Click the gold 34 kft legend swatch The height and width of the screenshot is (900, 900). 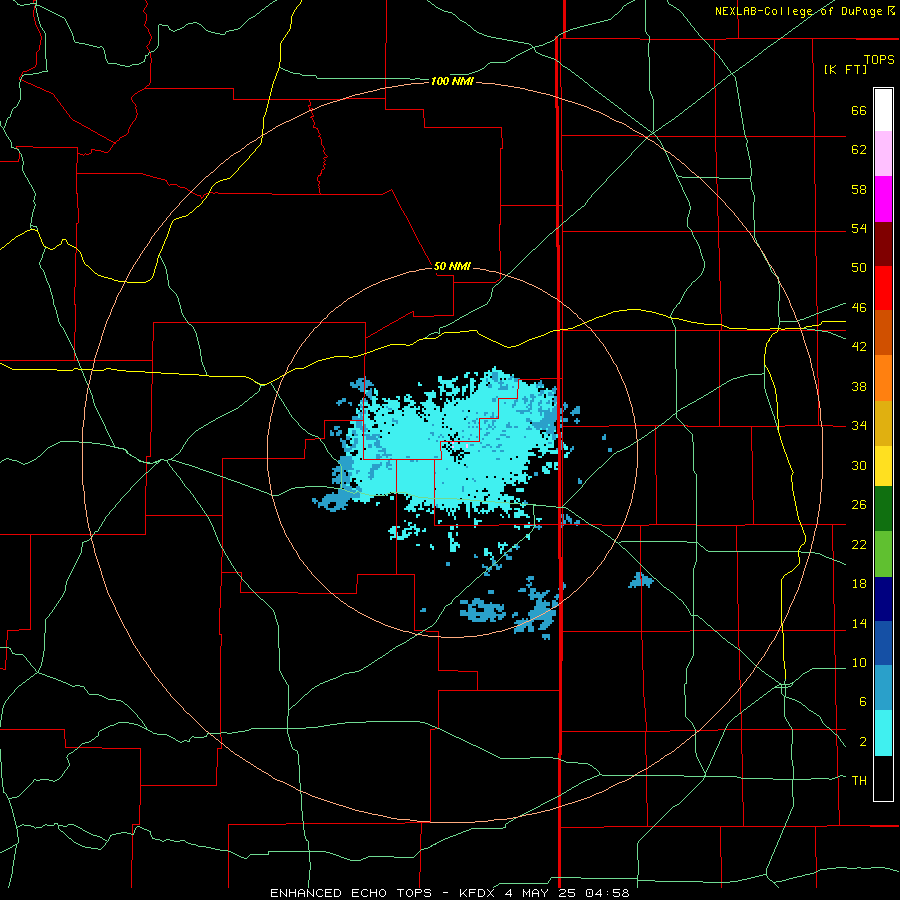click(x=883, y=423)
